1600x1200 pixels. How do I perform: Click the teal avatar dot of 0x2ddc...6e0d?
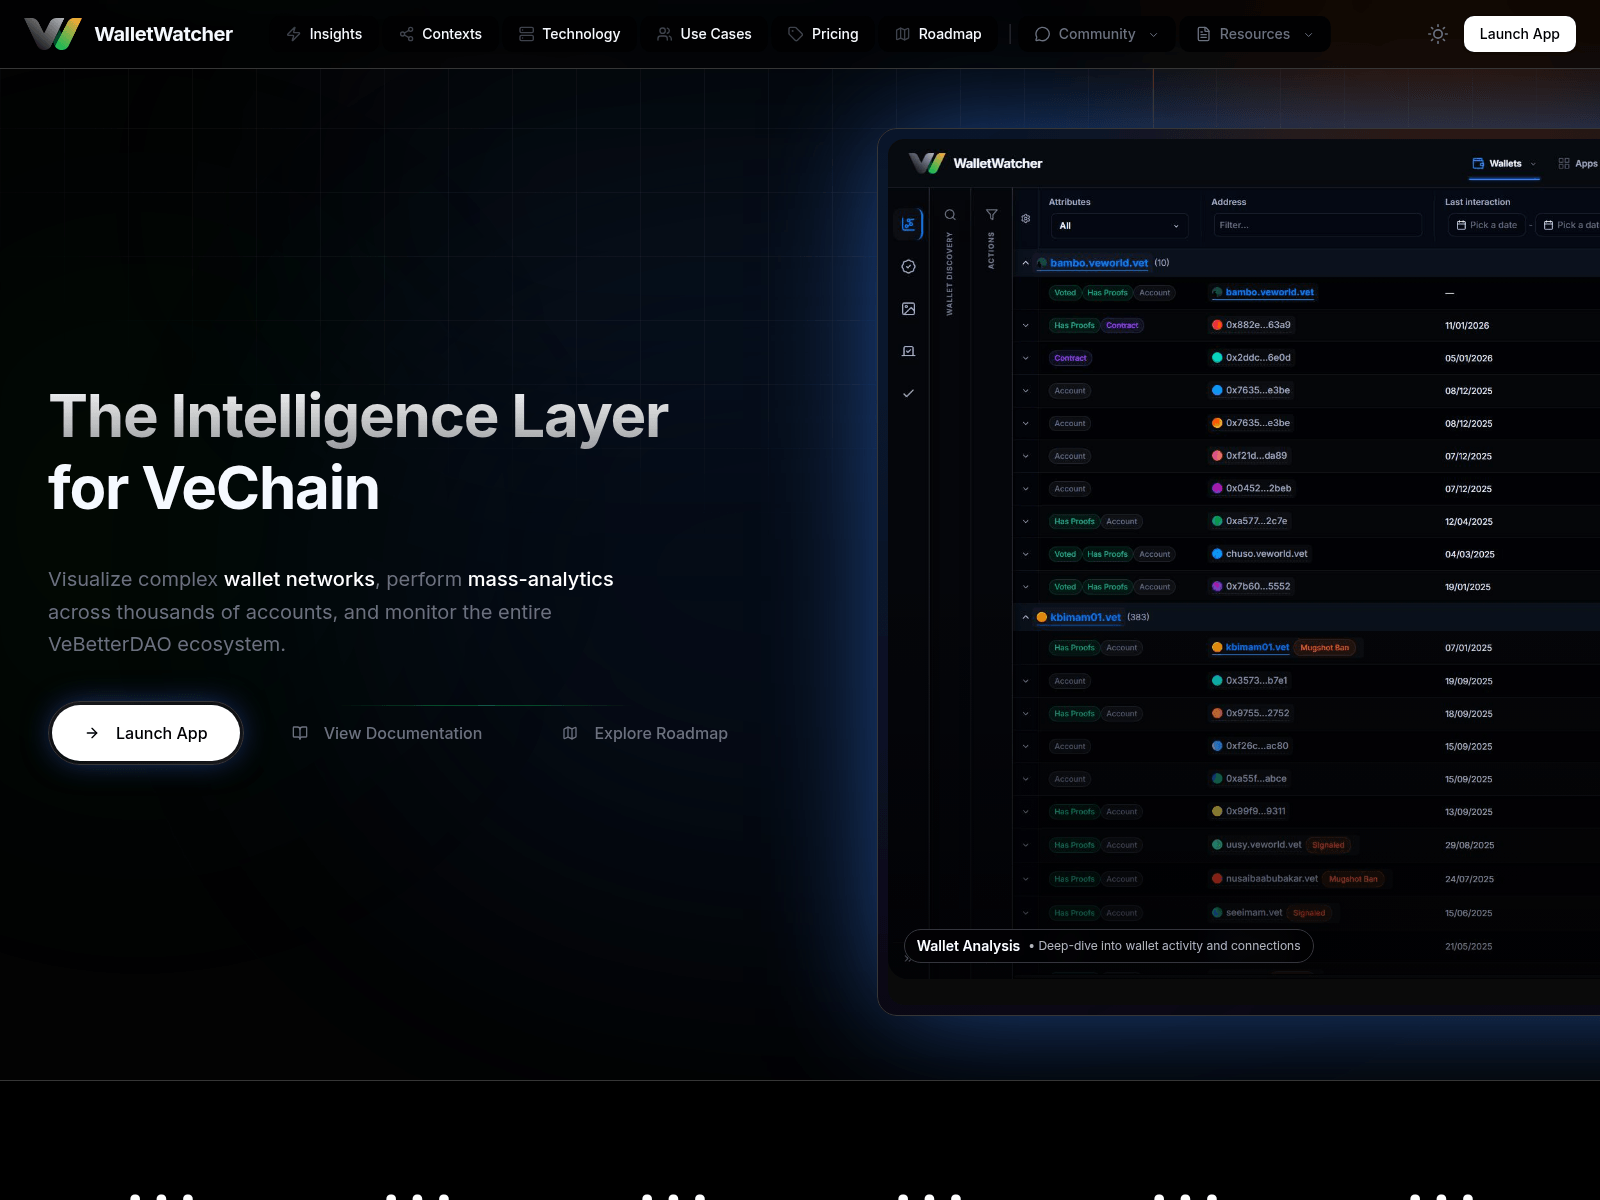coord(1217,357)
